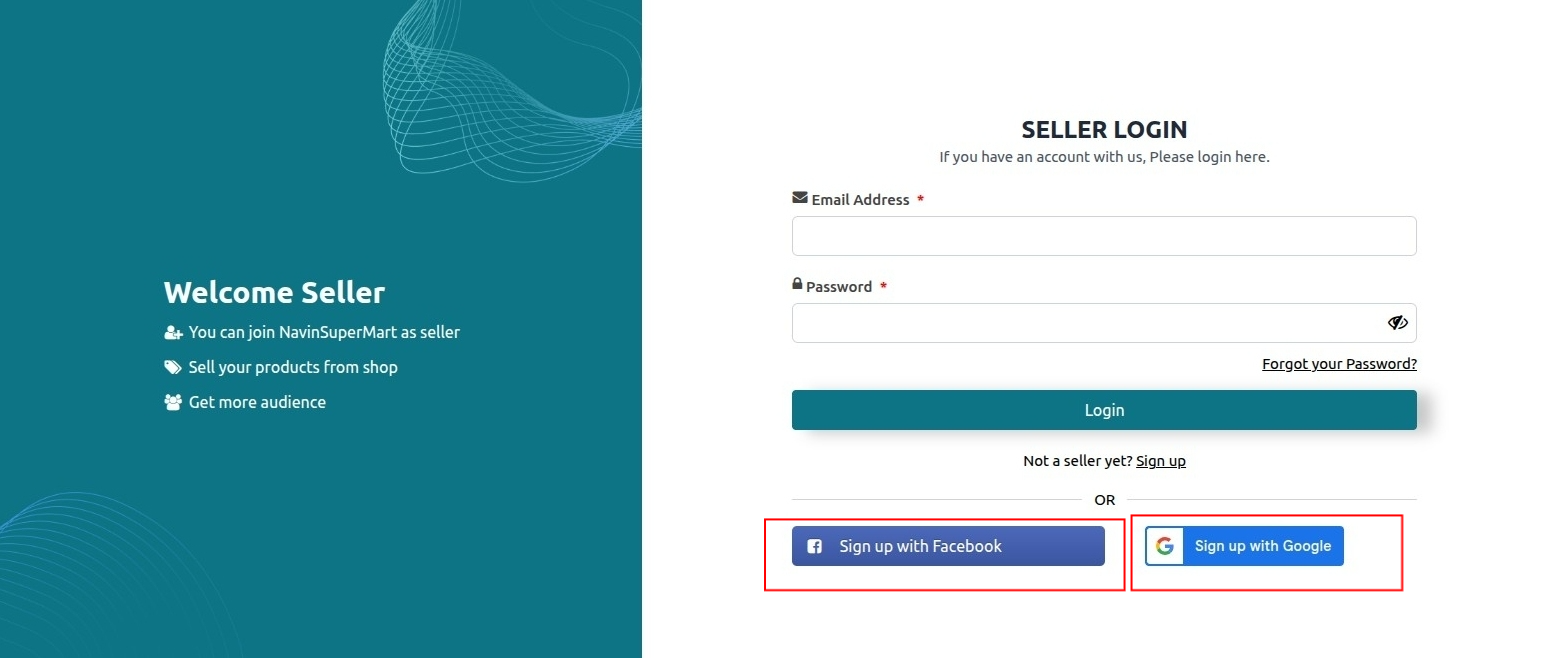Click the envelope icon beside Email Address

[x=799, y=198]
